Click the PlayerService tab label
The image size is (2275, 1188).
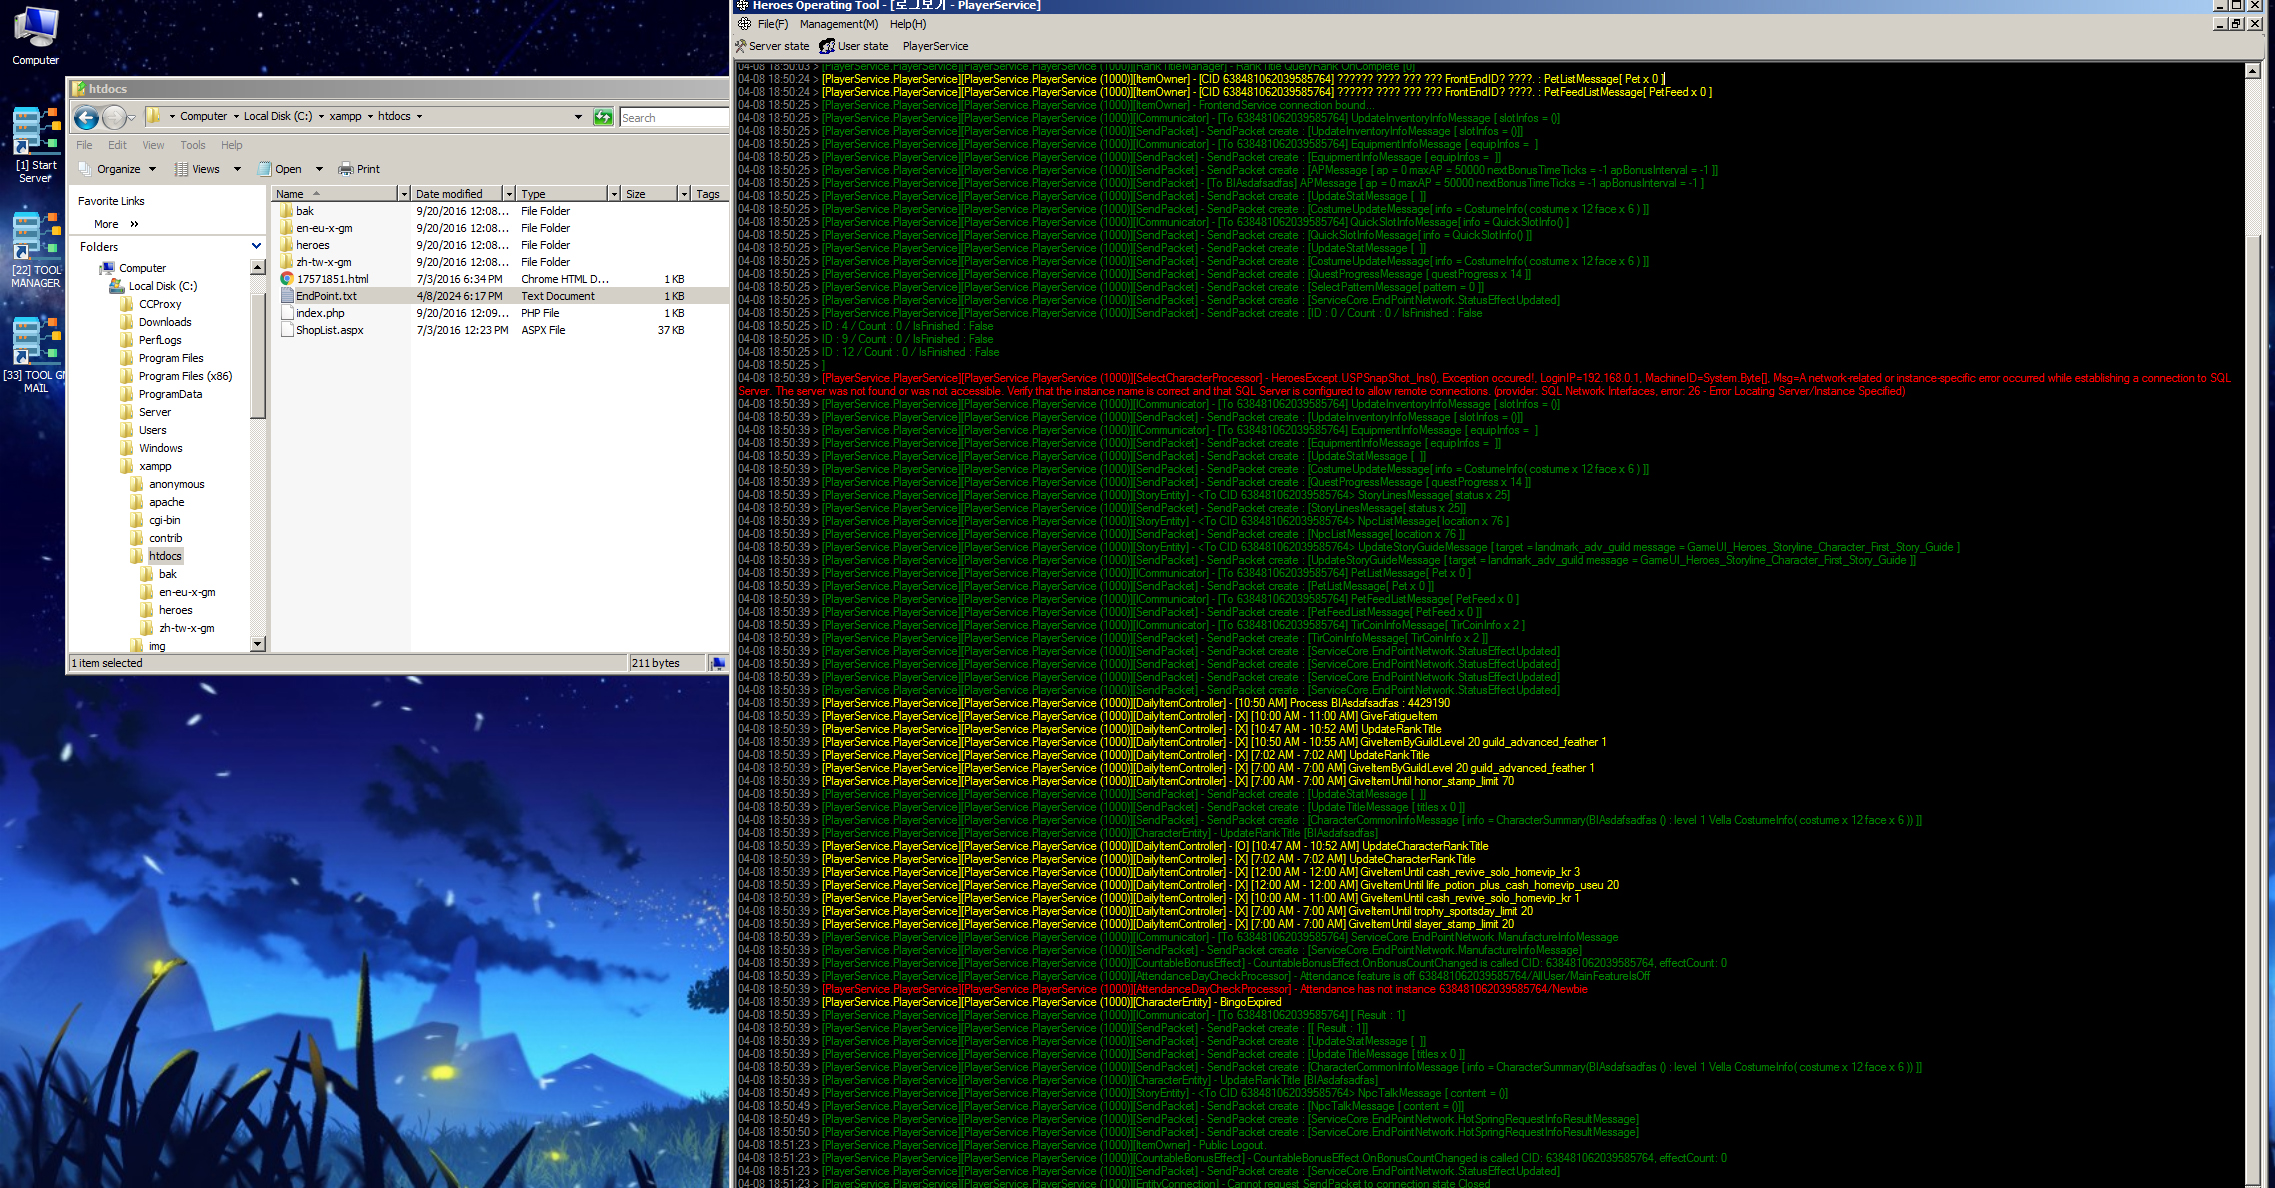[x=935, y=46]
